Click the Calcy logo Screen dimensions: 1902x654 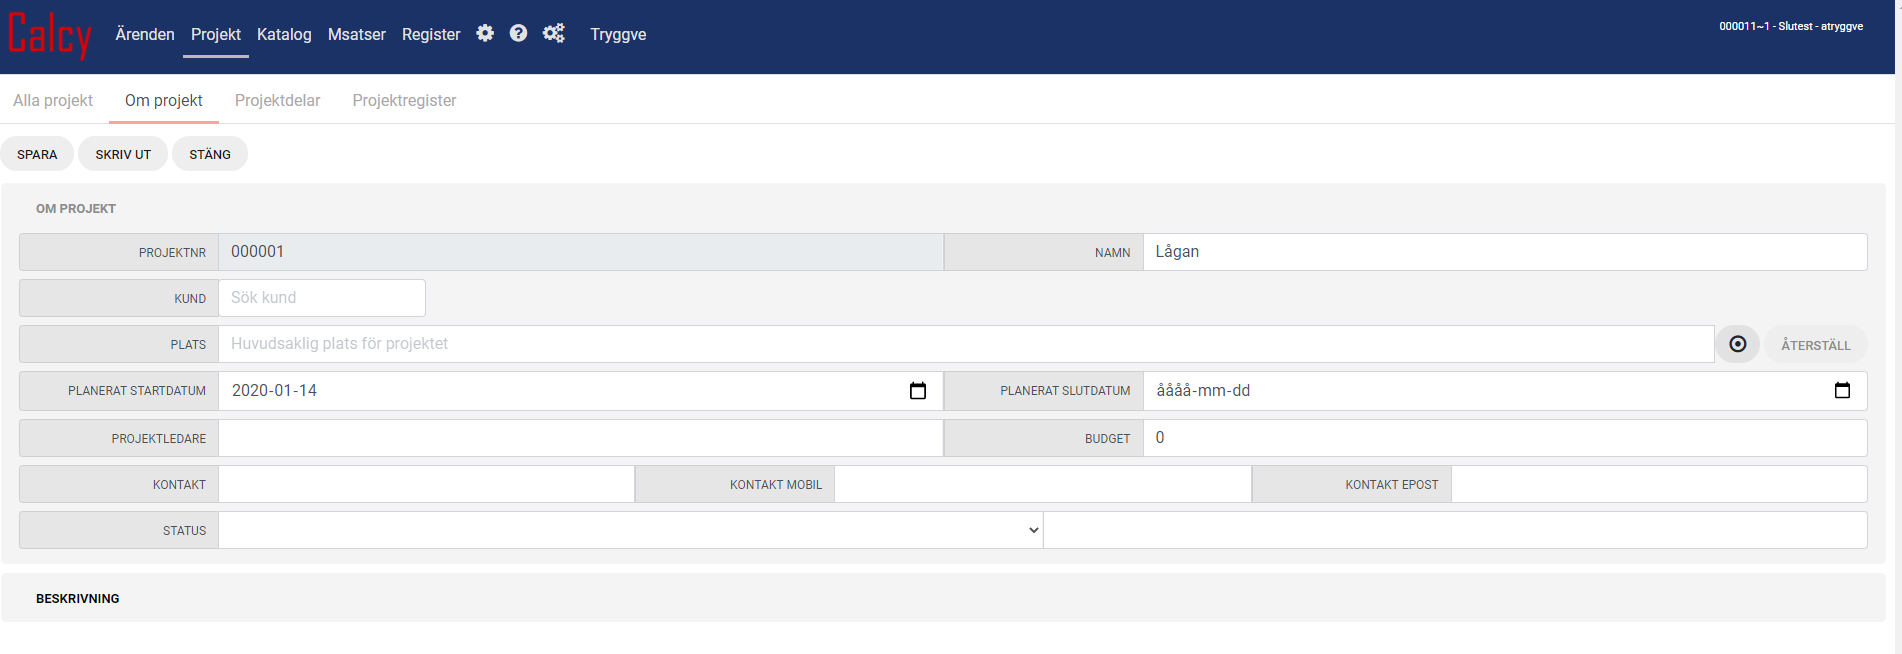click(50, 35)
